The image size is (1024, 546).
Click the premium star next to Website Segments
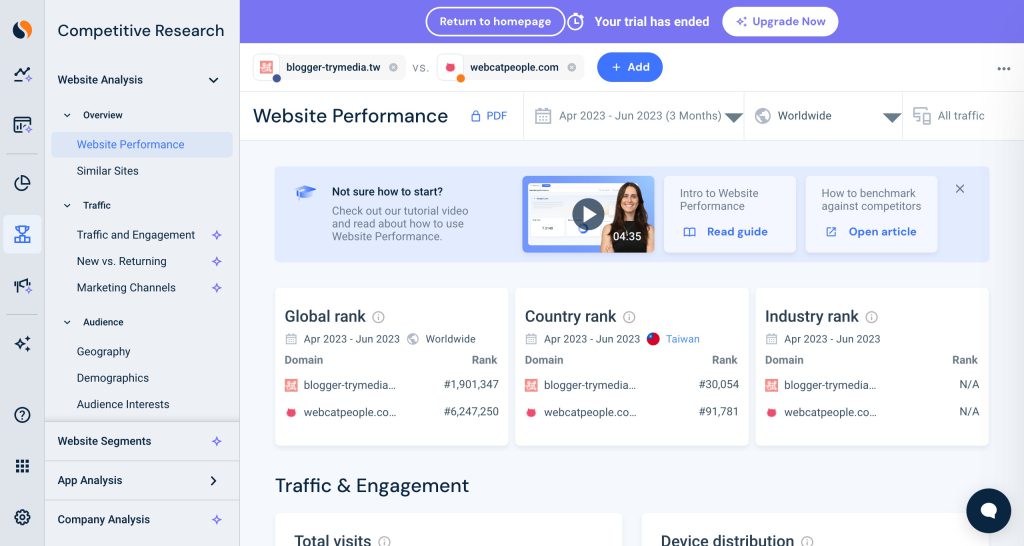[x=217, y=442]
